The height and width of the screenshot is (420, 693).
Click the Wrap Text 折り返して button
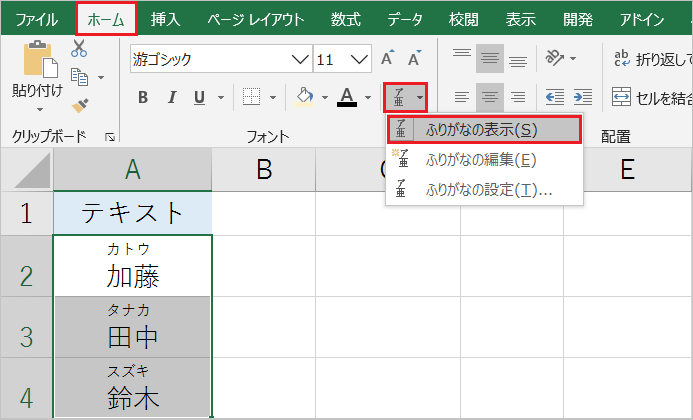(652, 59)
